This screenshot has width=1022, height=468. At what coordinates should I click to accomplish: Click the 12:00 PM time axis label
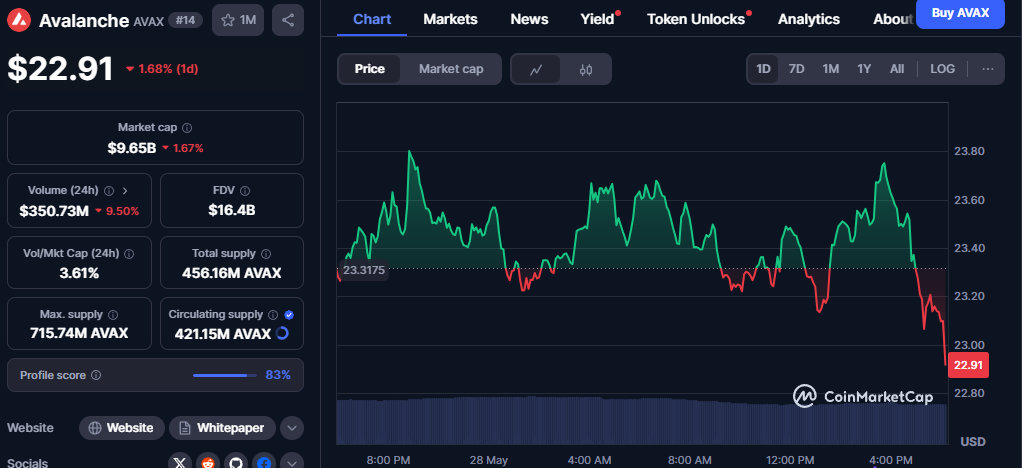pos(790,460)
